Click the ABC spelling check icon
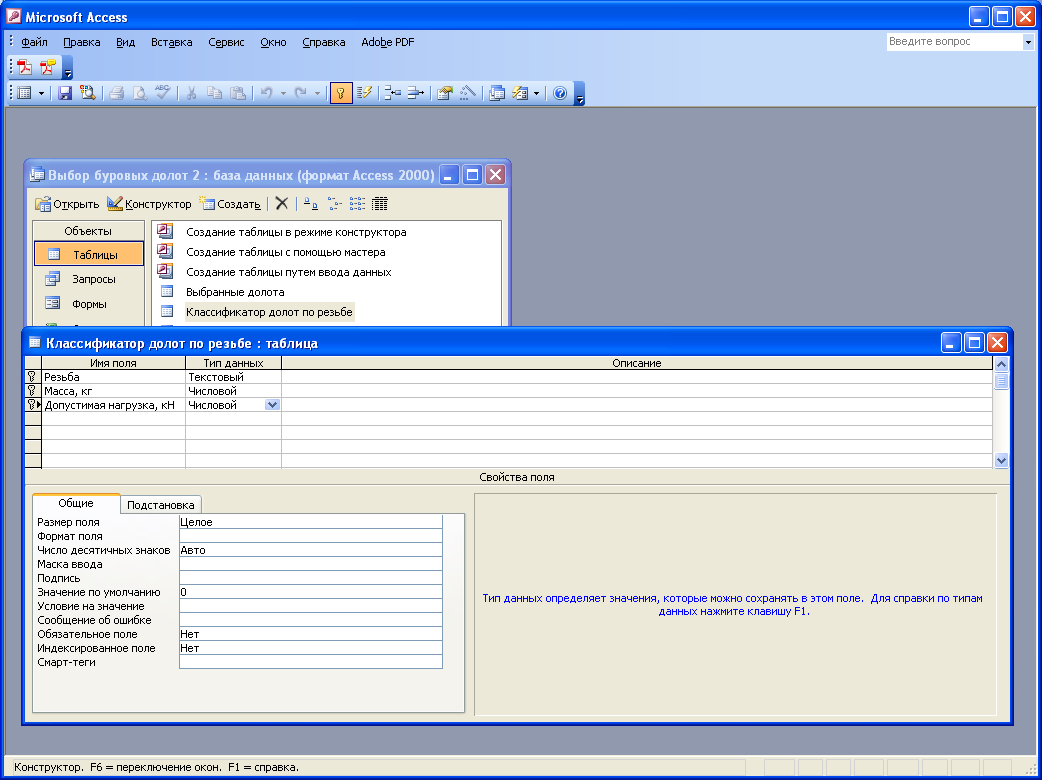The height and width of the screenshot is (780, 1042). click(x=163, y=93)
